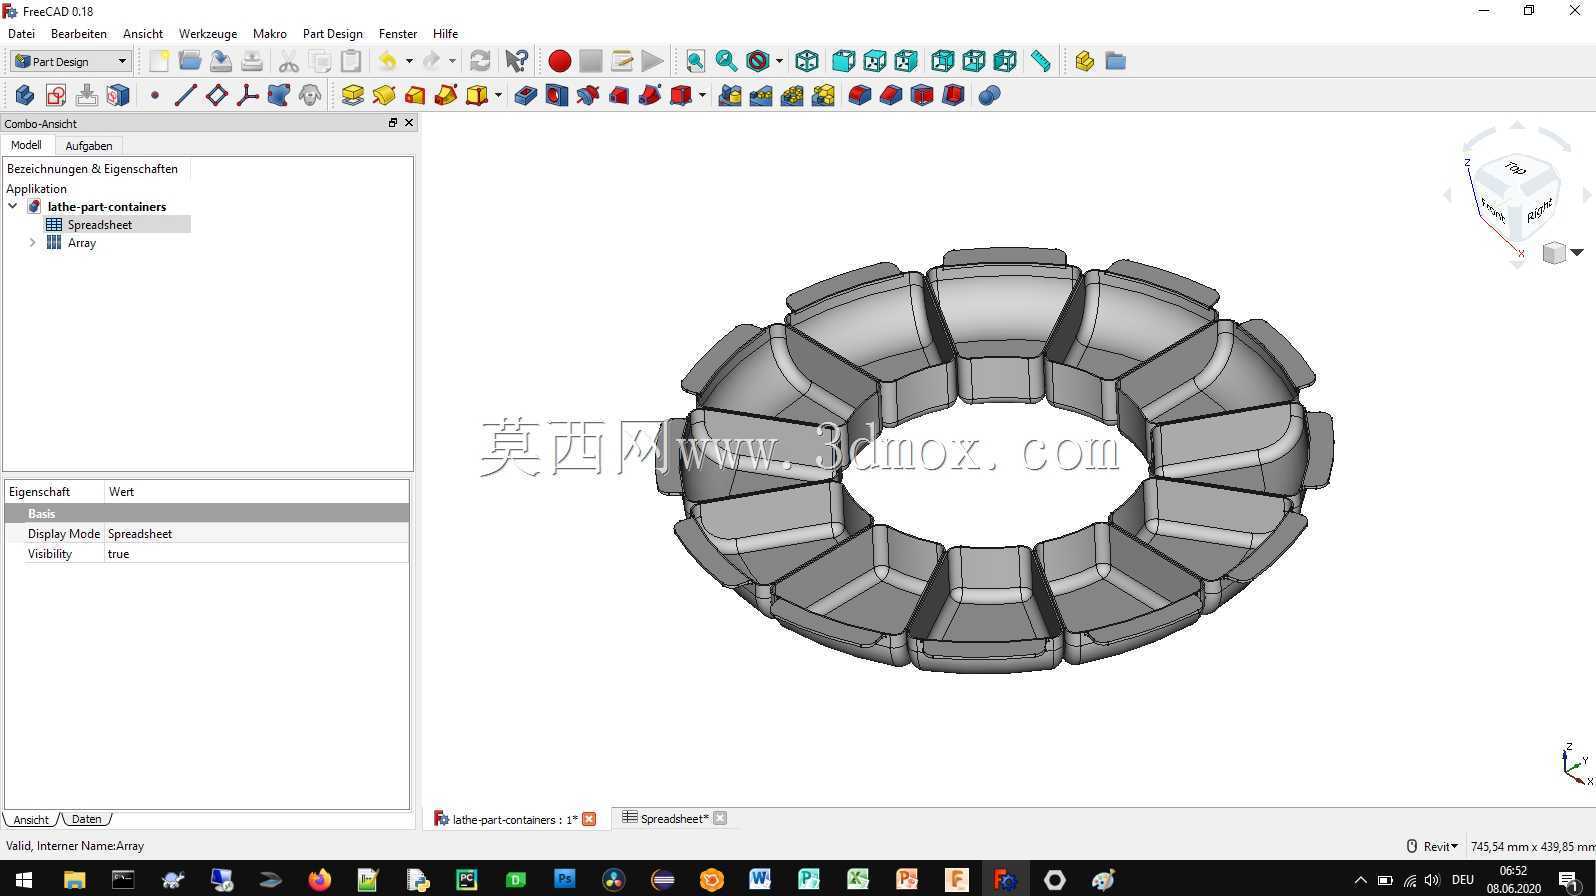Viewport: 1596px width, 896px height.
Task: Collapse the lathe-part-containers document node
Action: point(13,206)
